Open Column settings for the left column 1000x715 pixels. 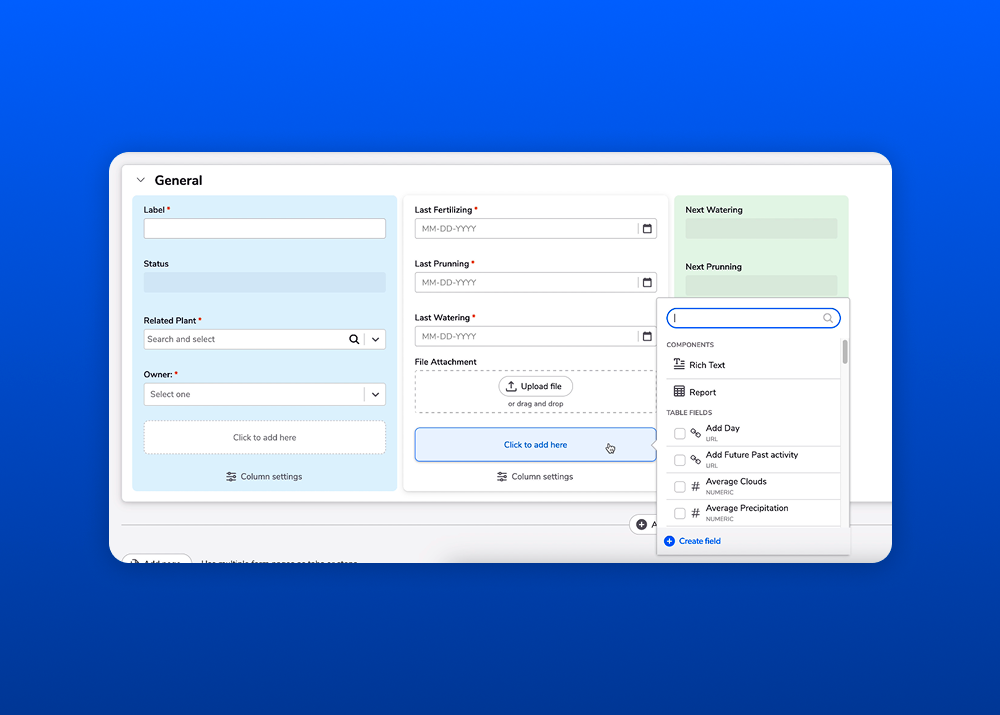click(x=264, y=476)
